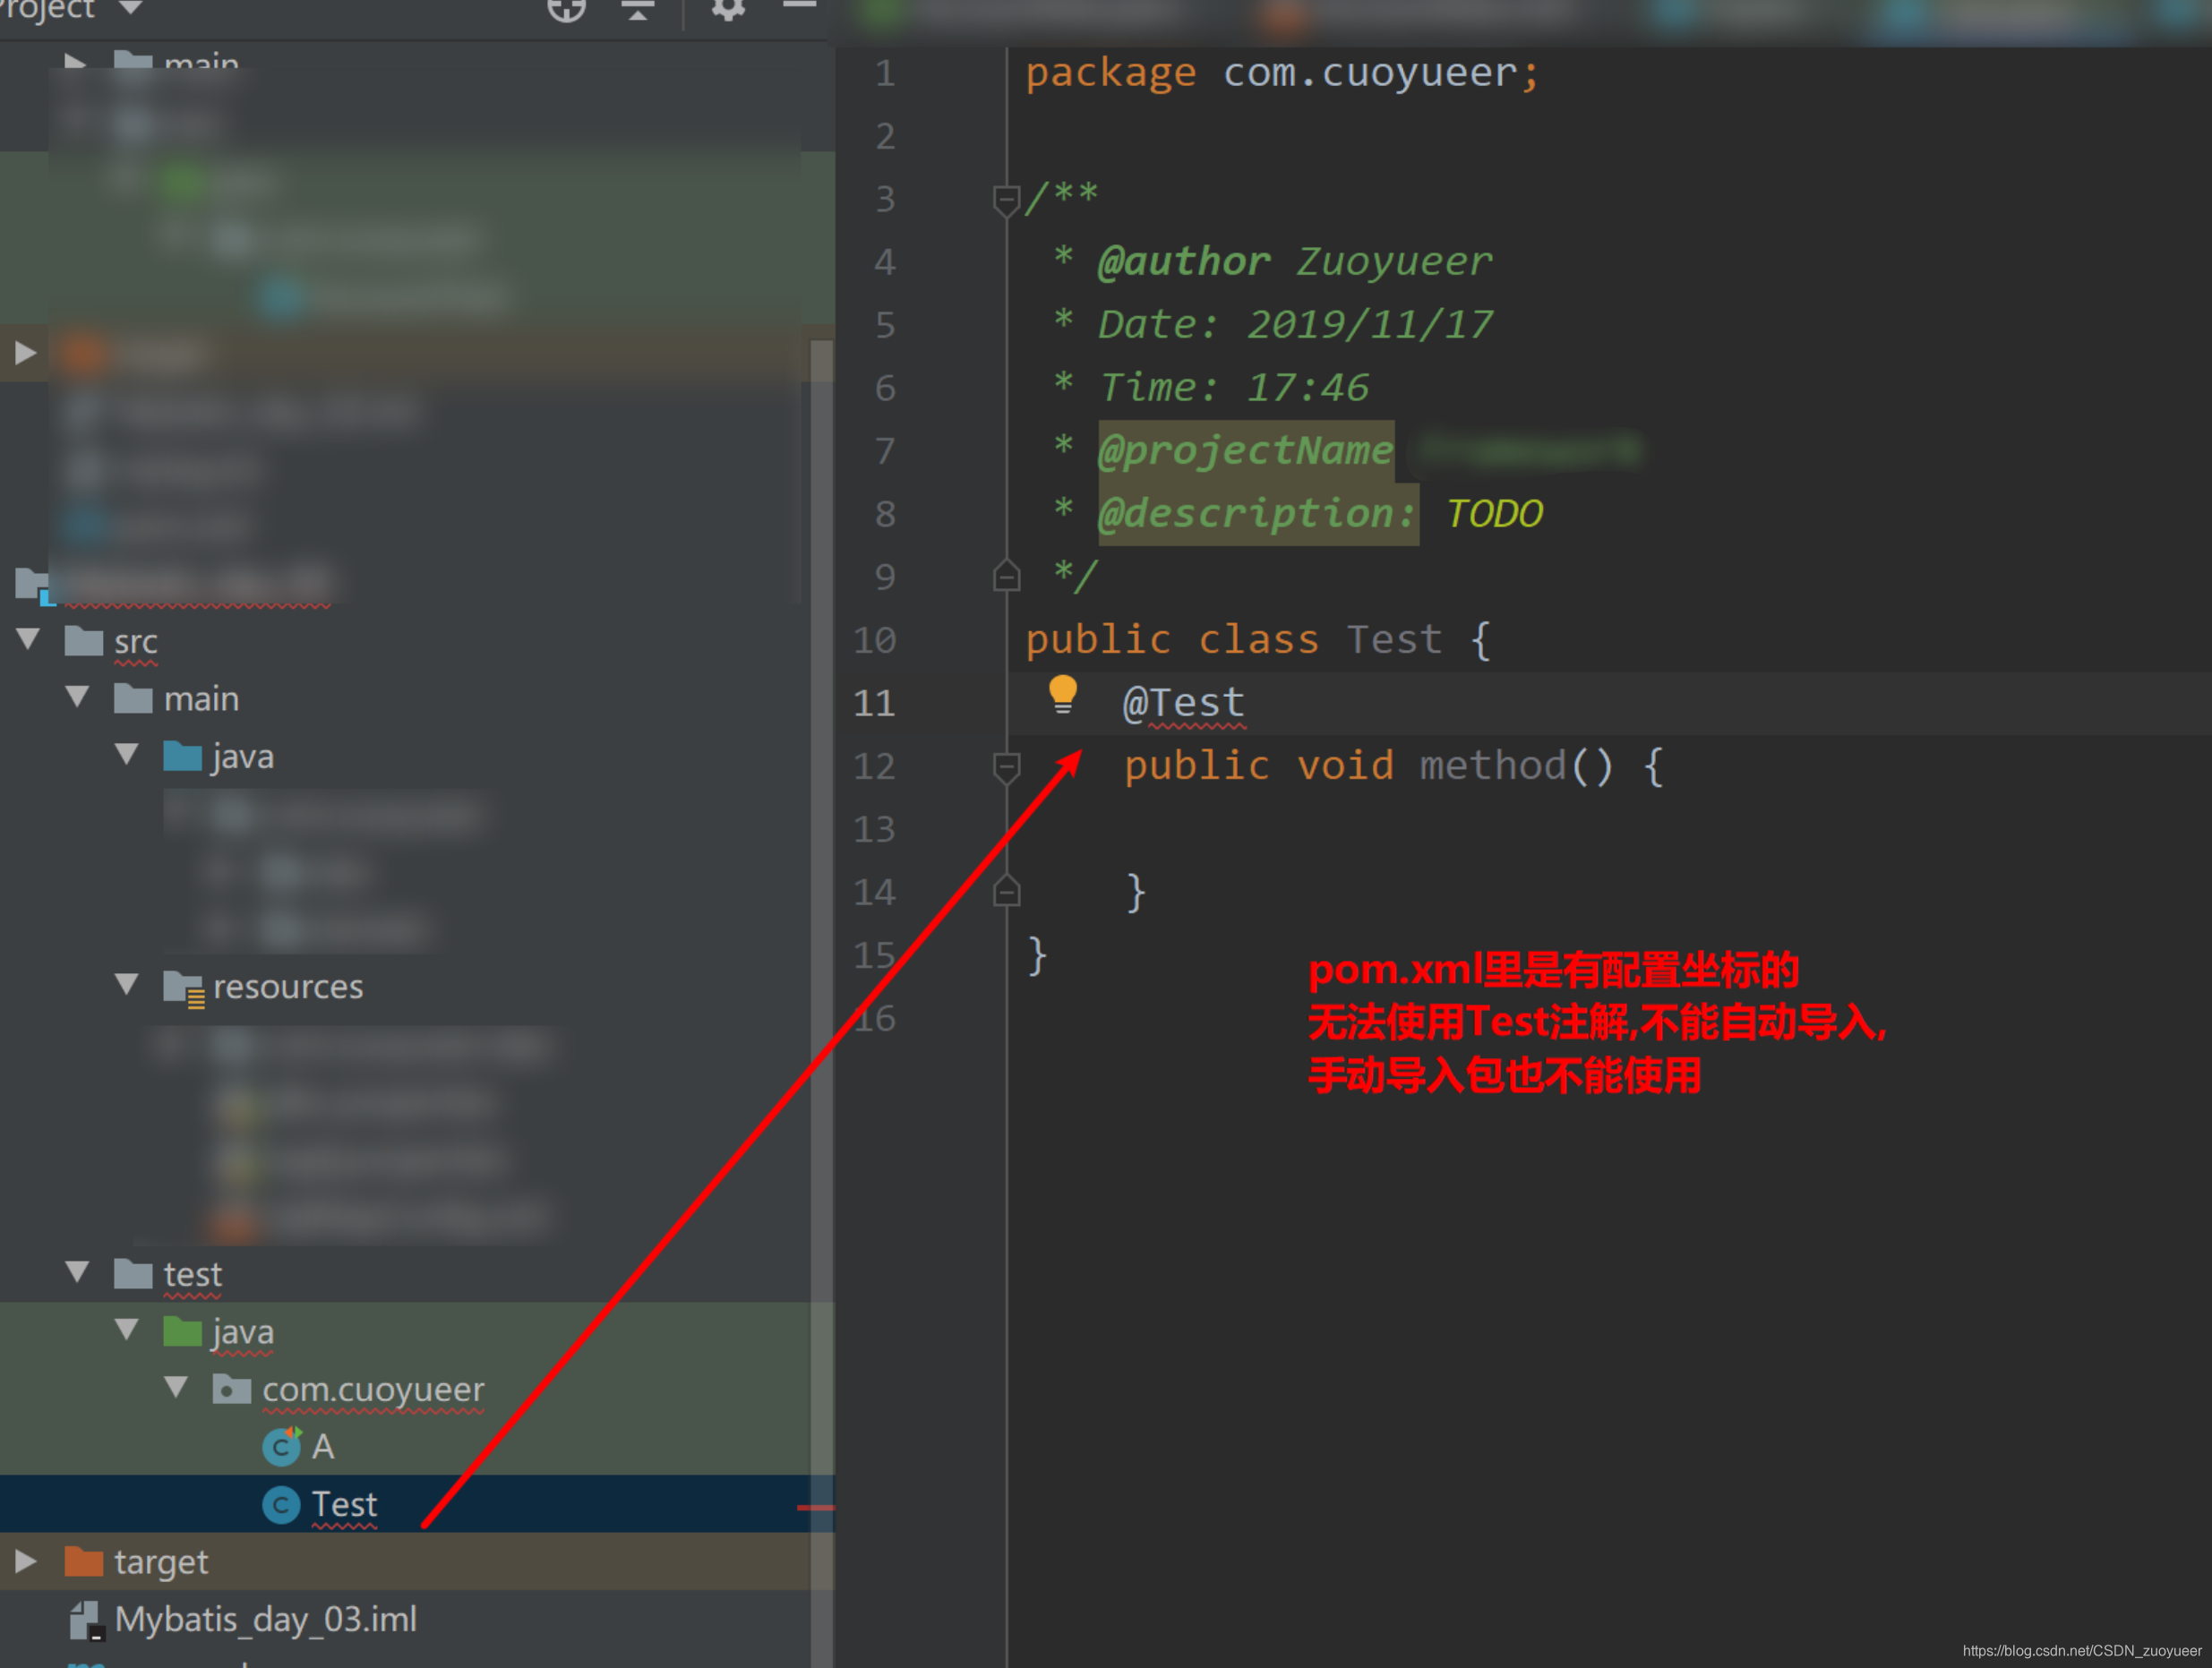Image resolution: width=2212 pixels, height=1668 pixels.
Task: Click the @projectName tag on line 7
Action: (x=1245, y=451)
